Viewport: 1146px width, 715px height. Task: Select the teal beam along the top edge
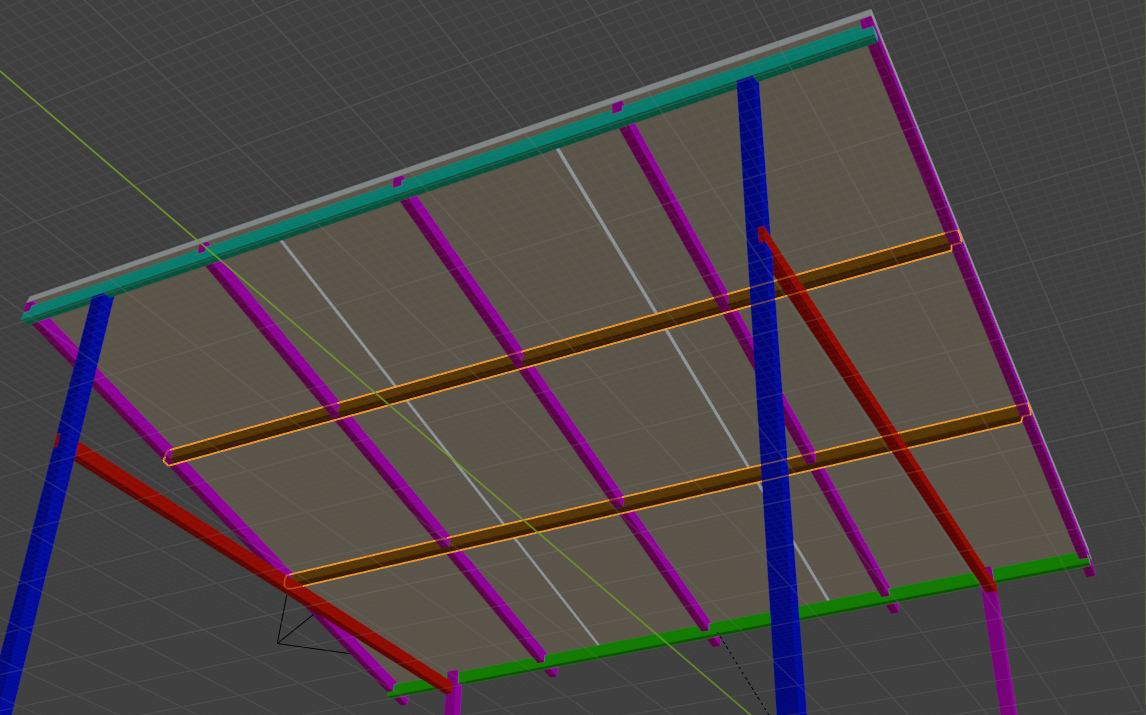coord(500,158)
